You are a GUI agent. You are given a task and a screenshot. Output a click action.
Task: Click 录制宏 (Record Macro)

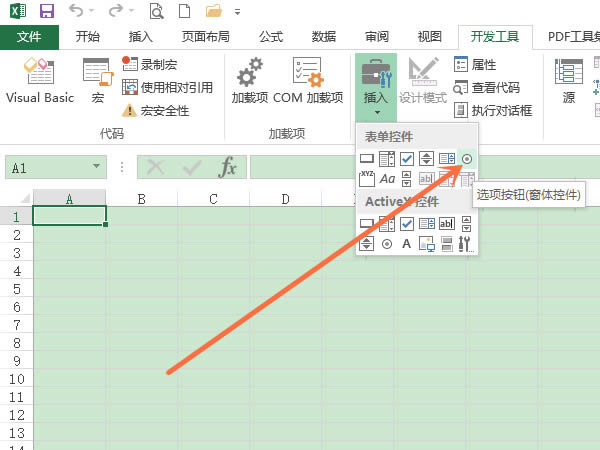tap(150, 64)
